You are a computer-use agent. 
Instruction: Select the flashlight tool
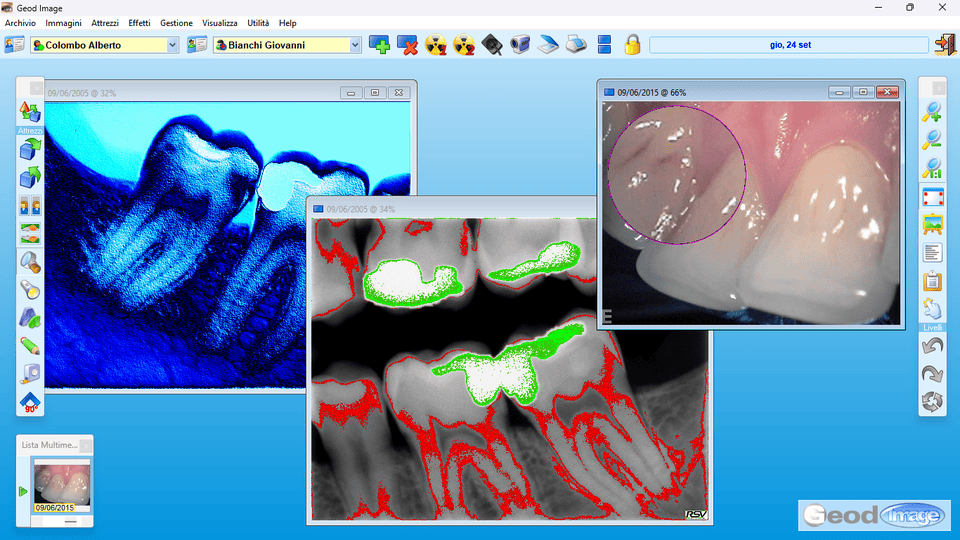click(29, 290)
